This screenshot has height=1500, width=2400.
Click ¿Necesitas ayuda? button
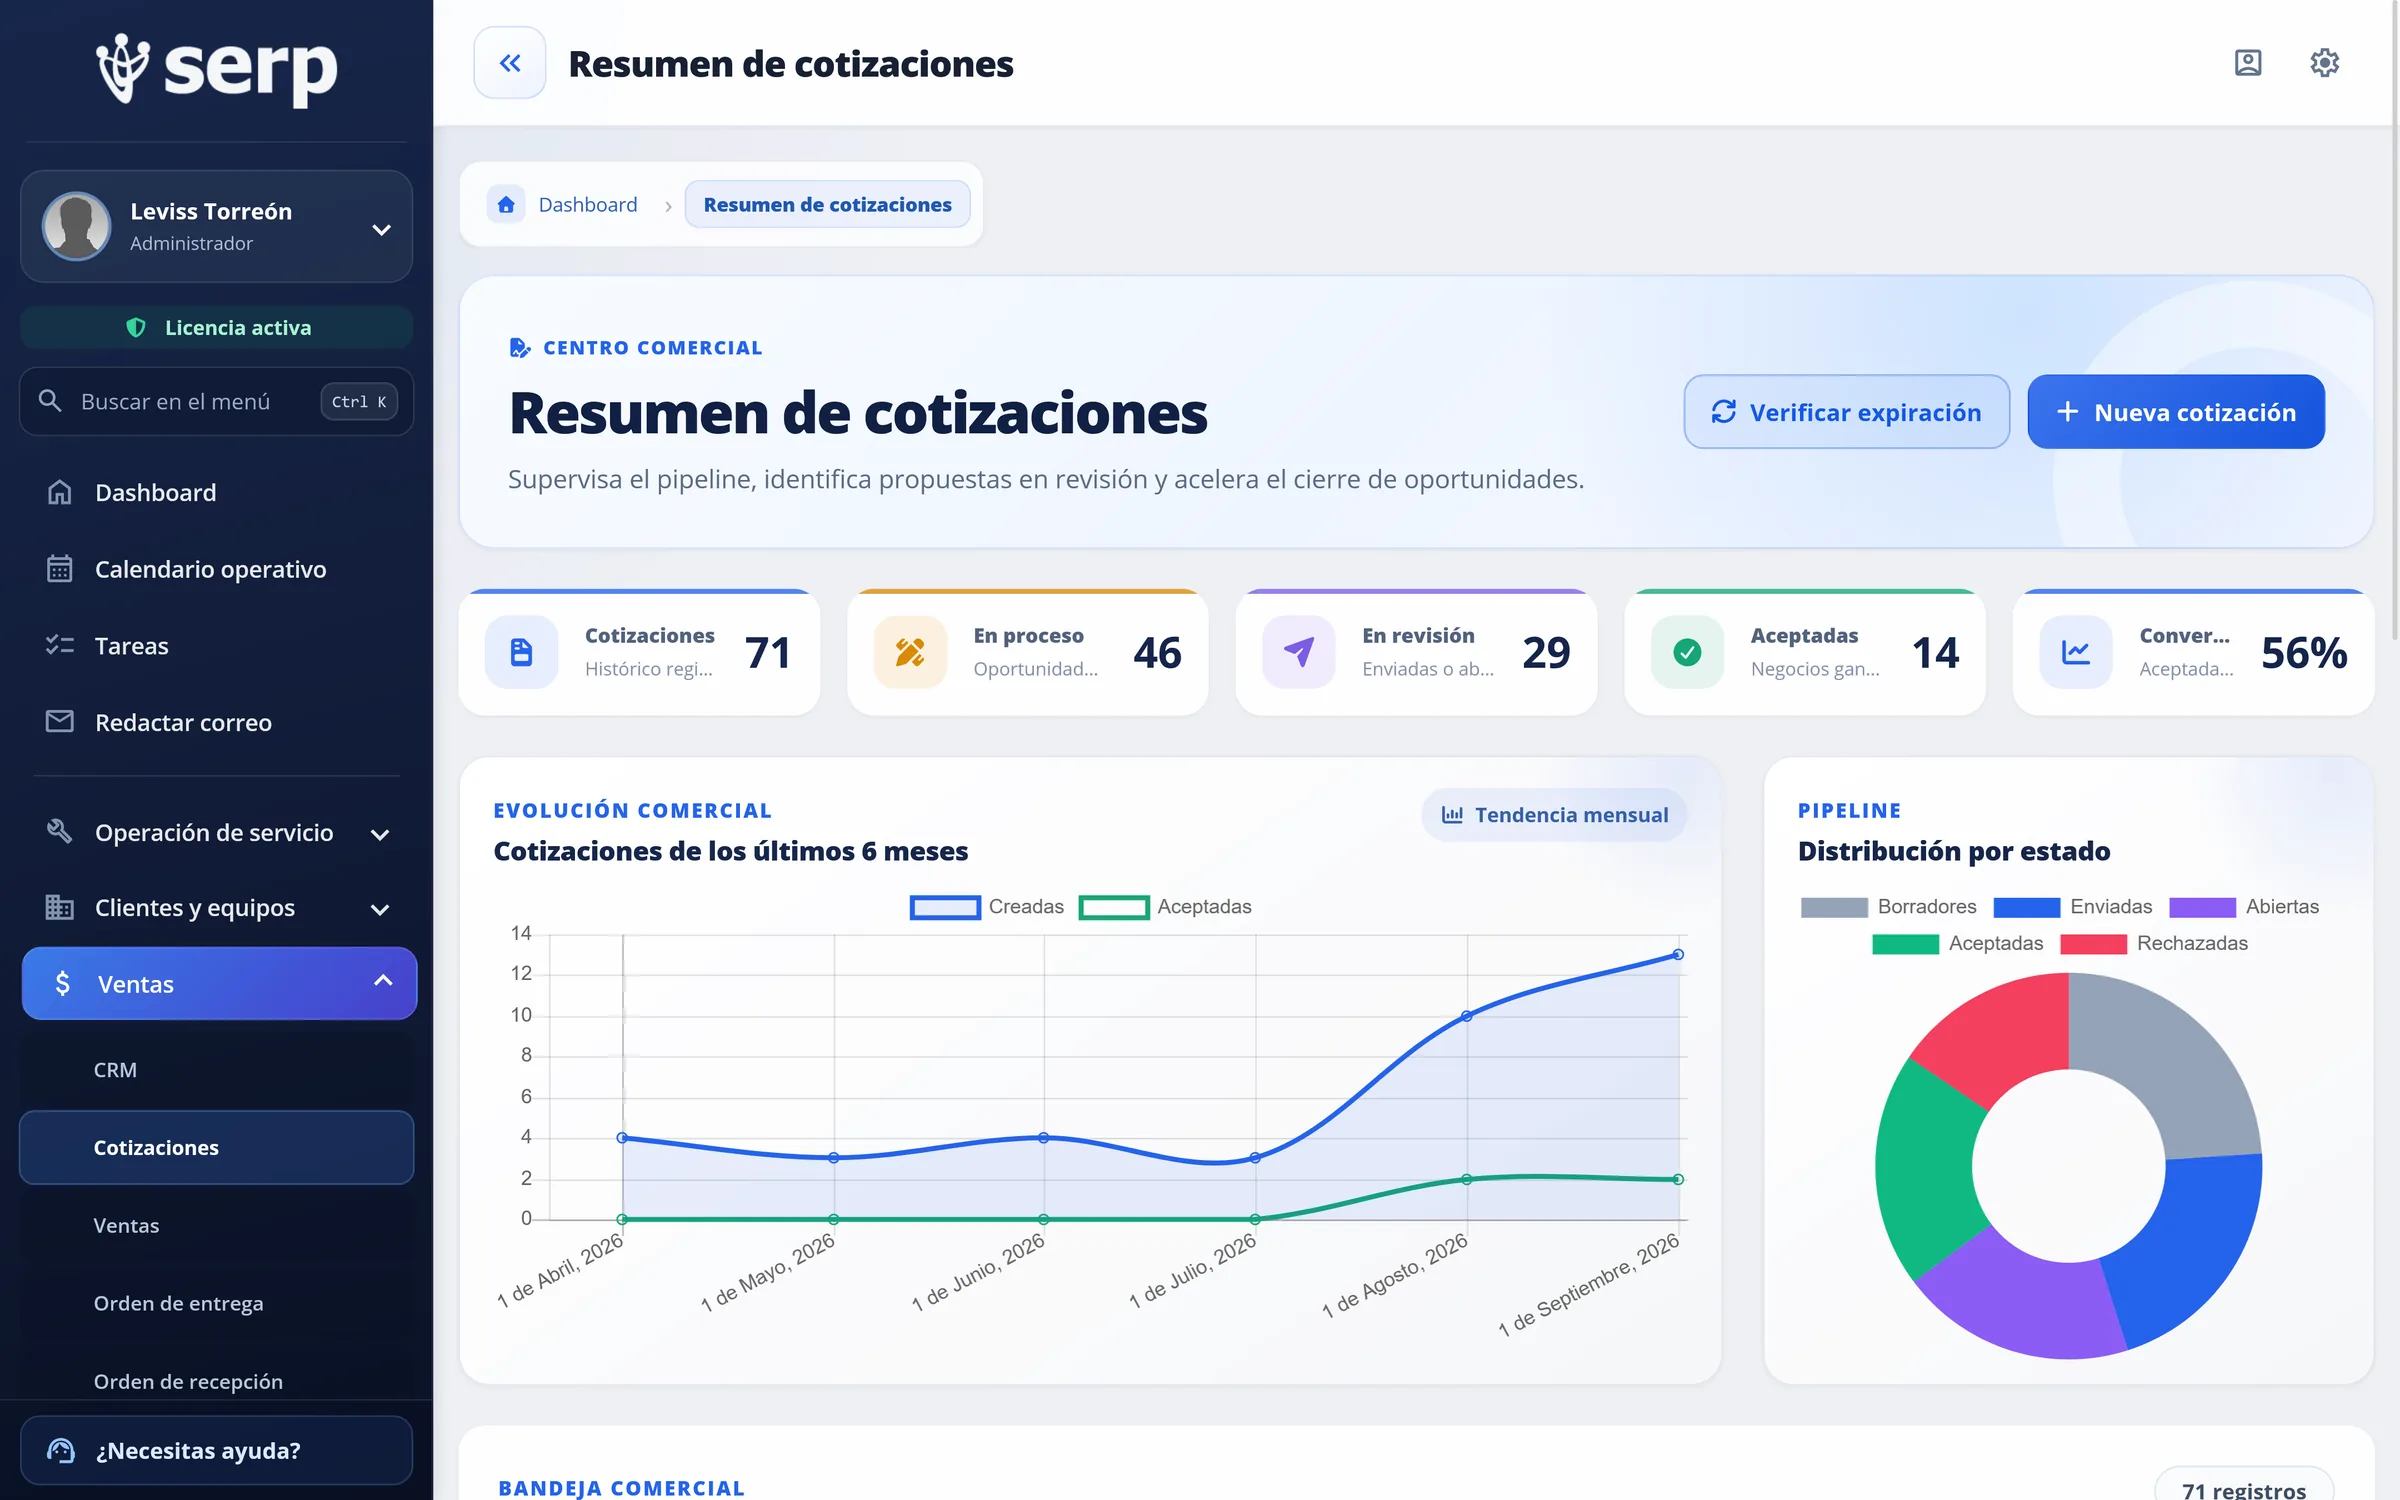[x=216, y=1450]
